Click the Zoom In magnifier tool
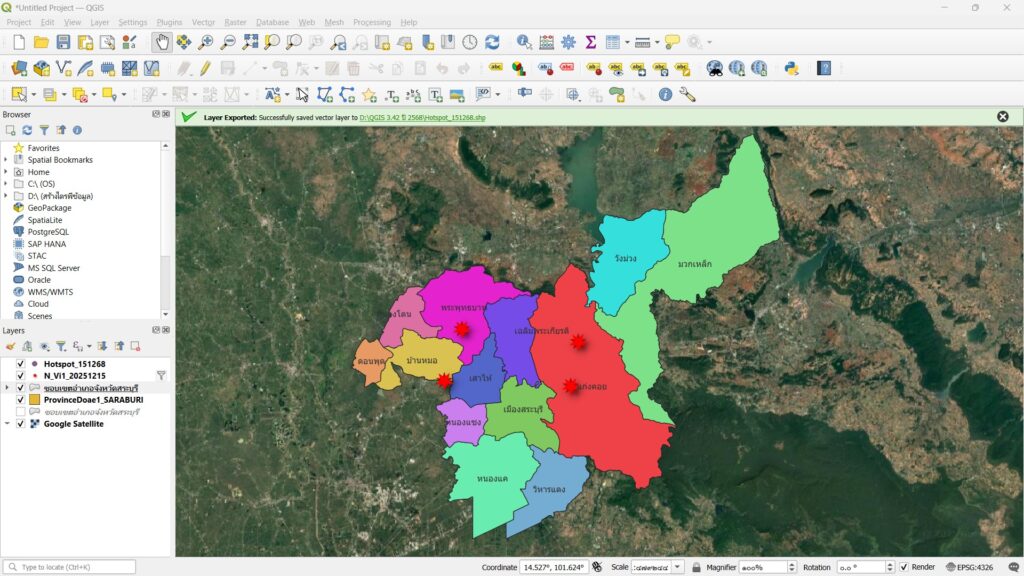Image resolution: width=1024 pixels, height=576 pixels. click(x=206, y=42)
